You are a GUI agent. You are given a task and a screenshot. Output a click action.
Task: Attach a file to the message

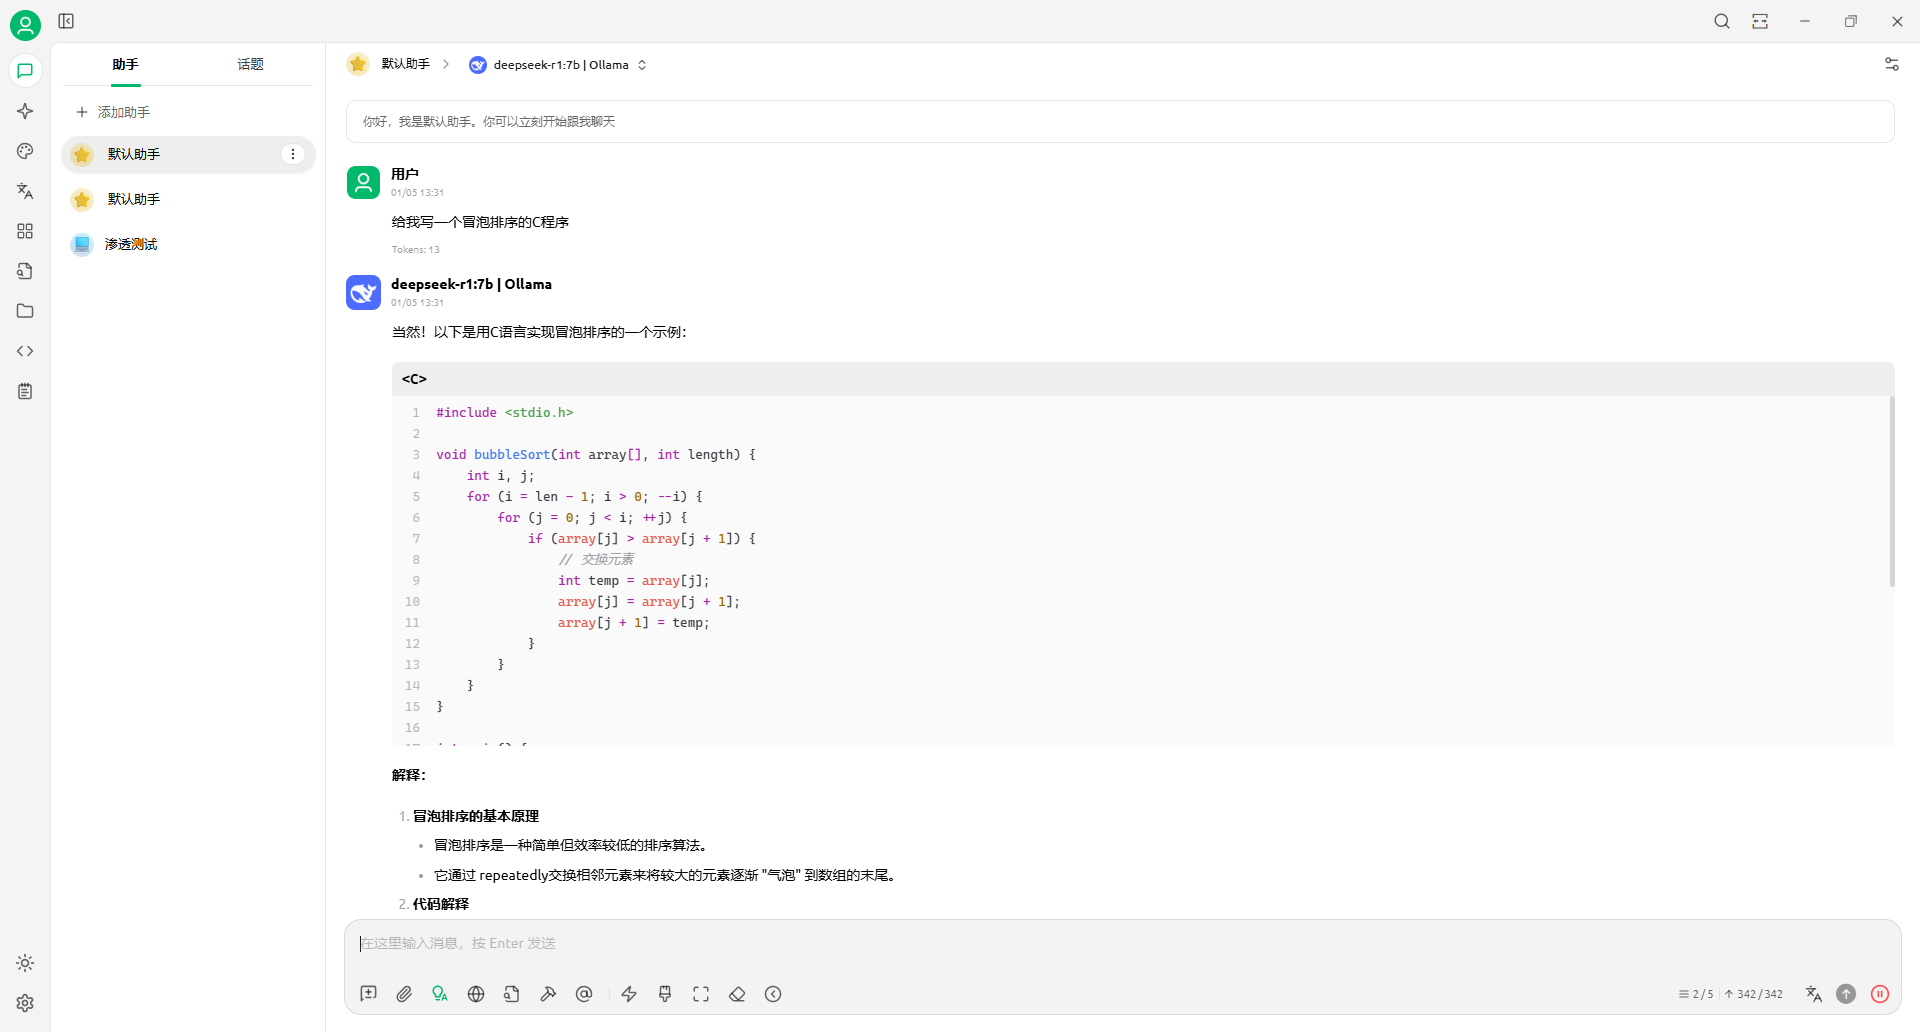pyautogui.click(x=404, y=994)
